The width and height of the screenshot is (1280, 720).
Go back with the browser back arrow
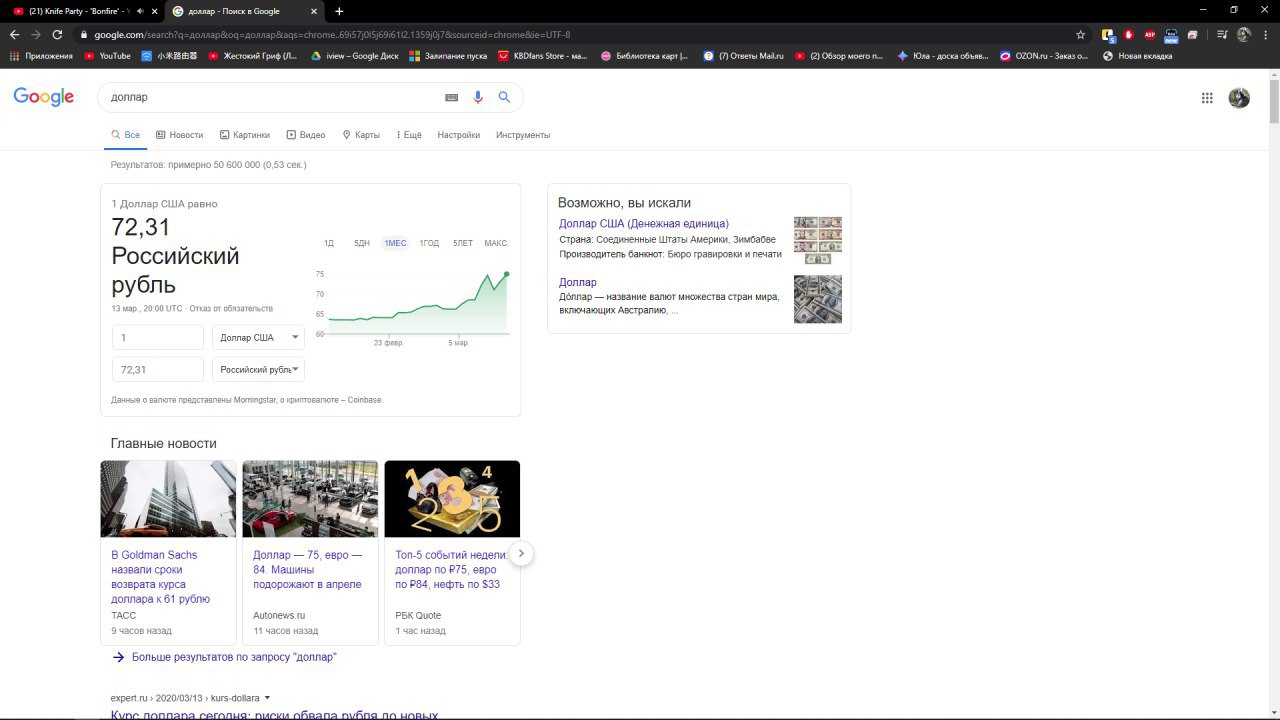14,34
